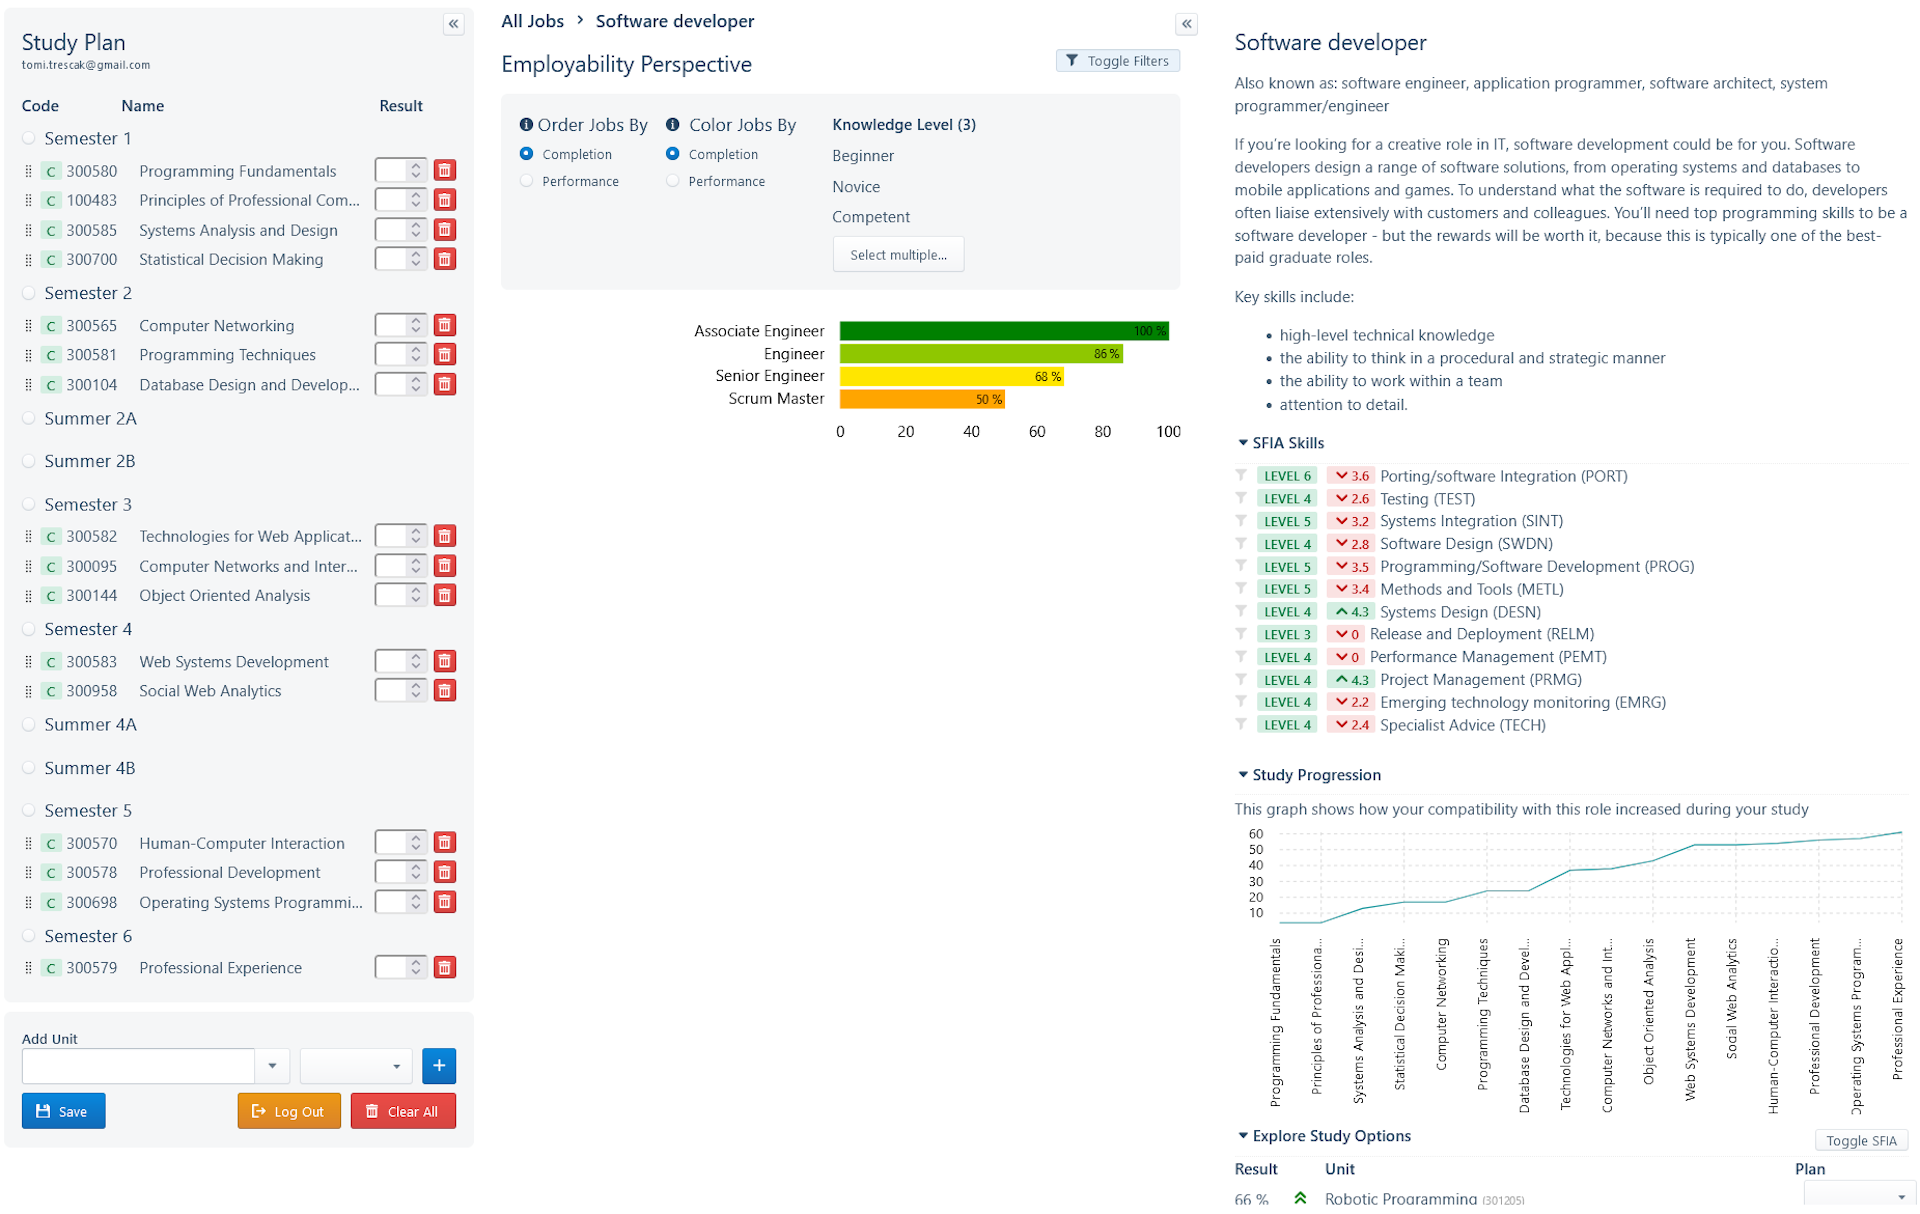Select the Semester 3 radio button

click(29, 505)
